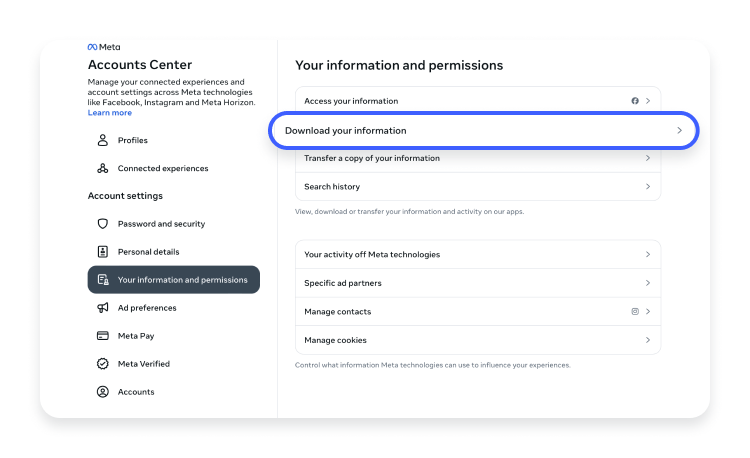Click the Accounts Center heading
The width and height of the screenshot is (750, 458).
(140, 65)
